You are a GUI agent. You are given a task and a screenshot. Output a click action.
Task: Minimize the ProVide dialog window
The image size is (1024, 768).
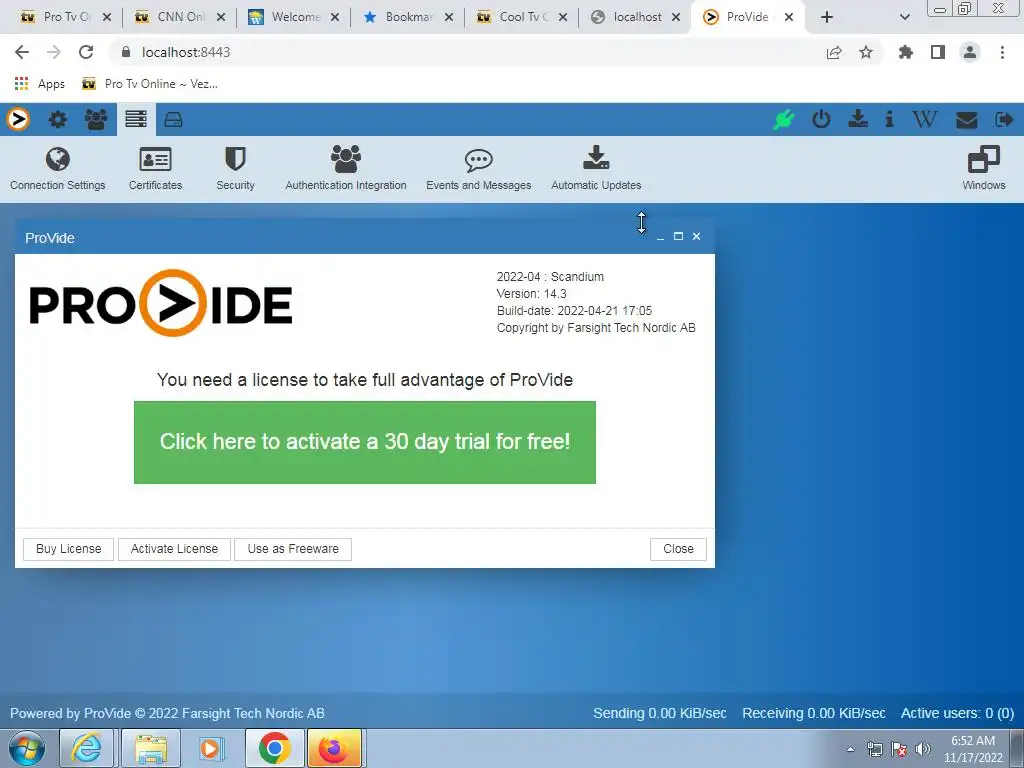[660, 236]
